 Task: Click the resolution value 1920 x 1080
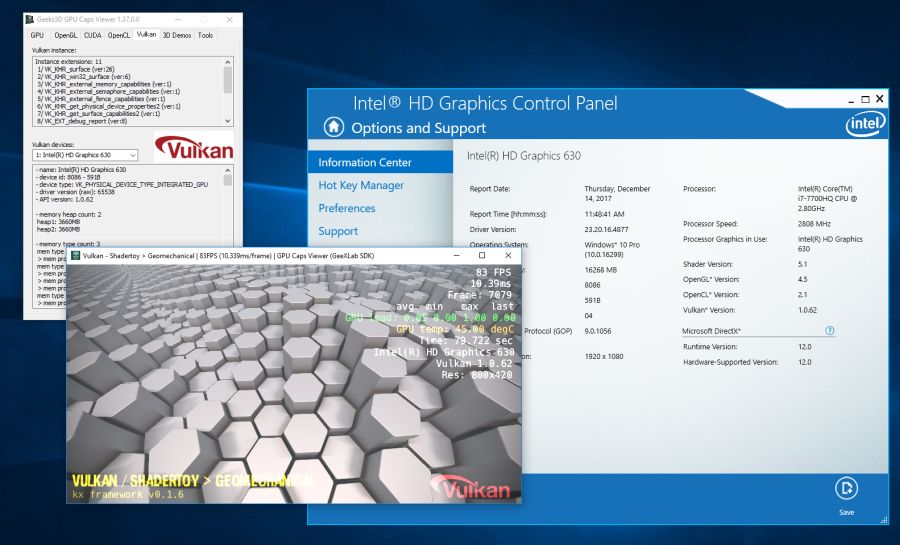pyautogui.click(x=603, y=356)
